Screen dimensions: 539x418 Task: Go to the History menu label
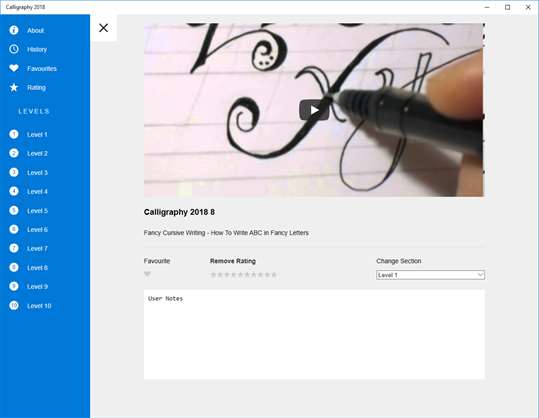(37, 50)
